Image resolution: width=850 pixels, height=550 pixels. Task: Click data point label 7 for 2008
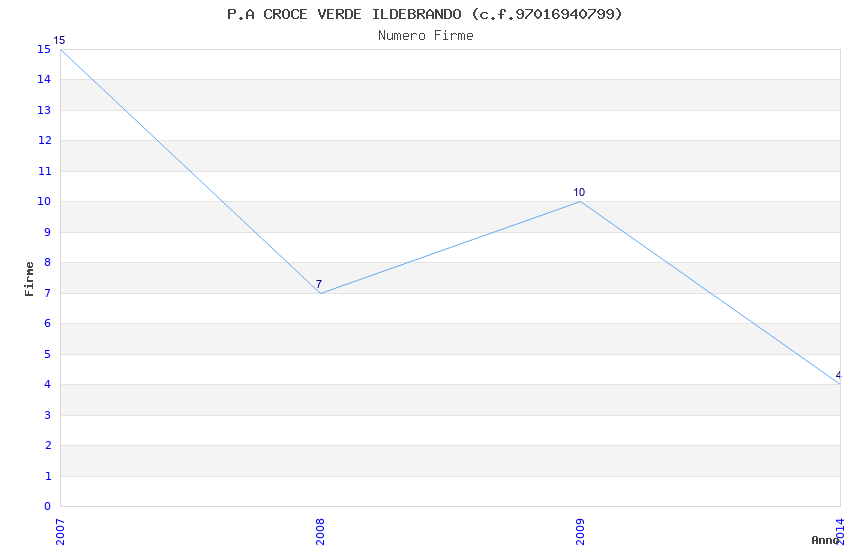(x=319, y=284)
